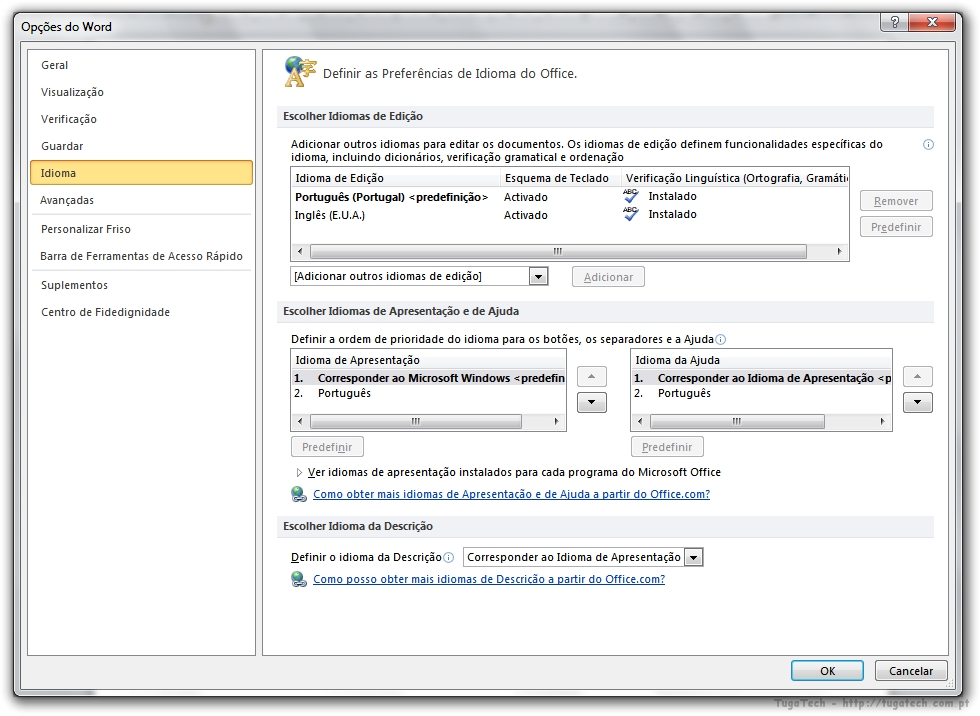Click the 'Esquema de Teclado' column header
Screen dimensions: 980x716
(561, 178)
